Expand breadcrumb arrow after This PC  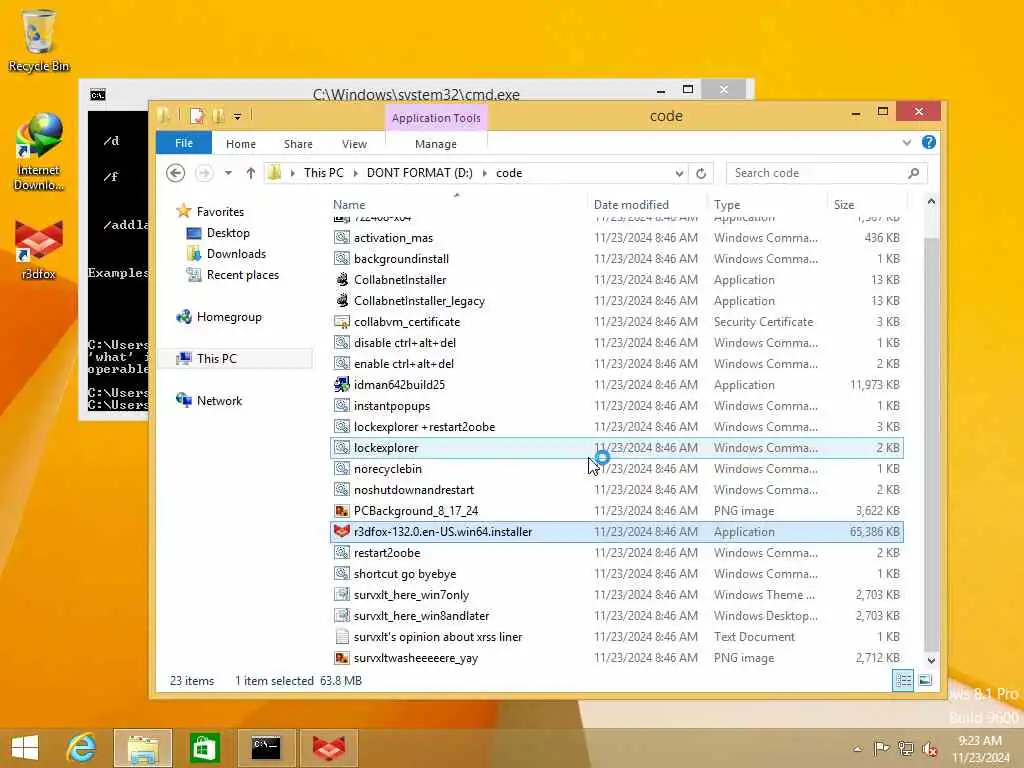coord(355,173)
